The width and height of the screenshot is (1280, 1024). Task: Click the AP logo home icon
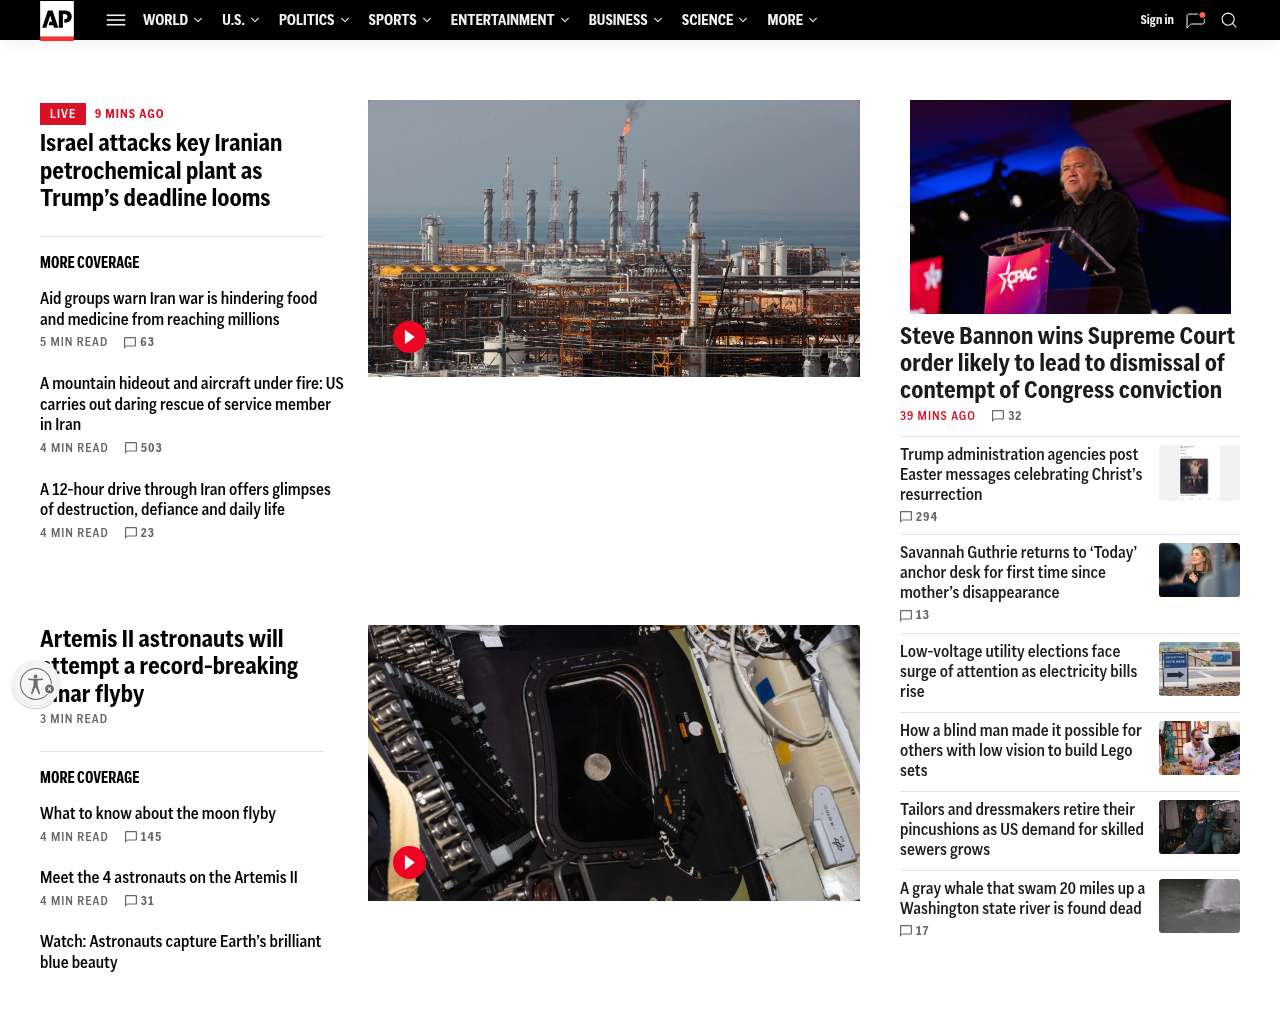click(x=57, y=20)
